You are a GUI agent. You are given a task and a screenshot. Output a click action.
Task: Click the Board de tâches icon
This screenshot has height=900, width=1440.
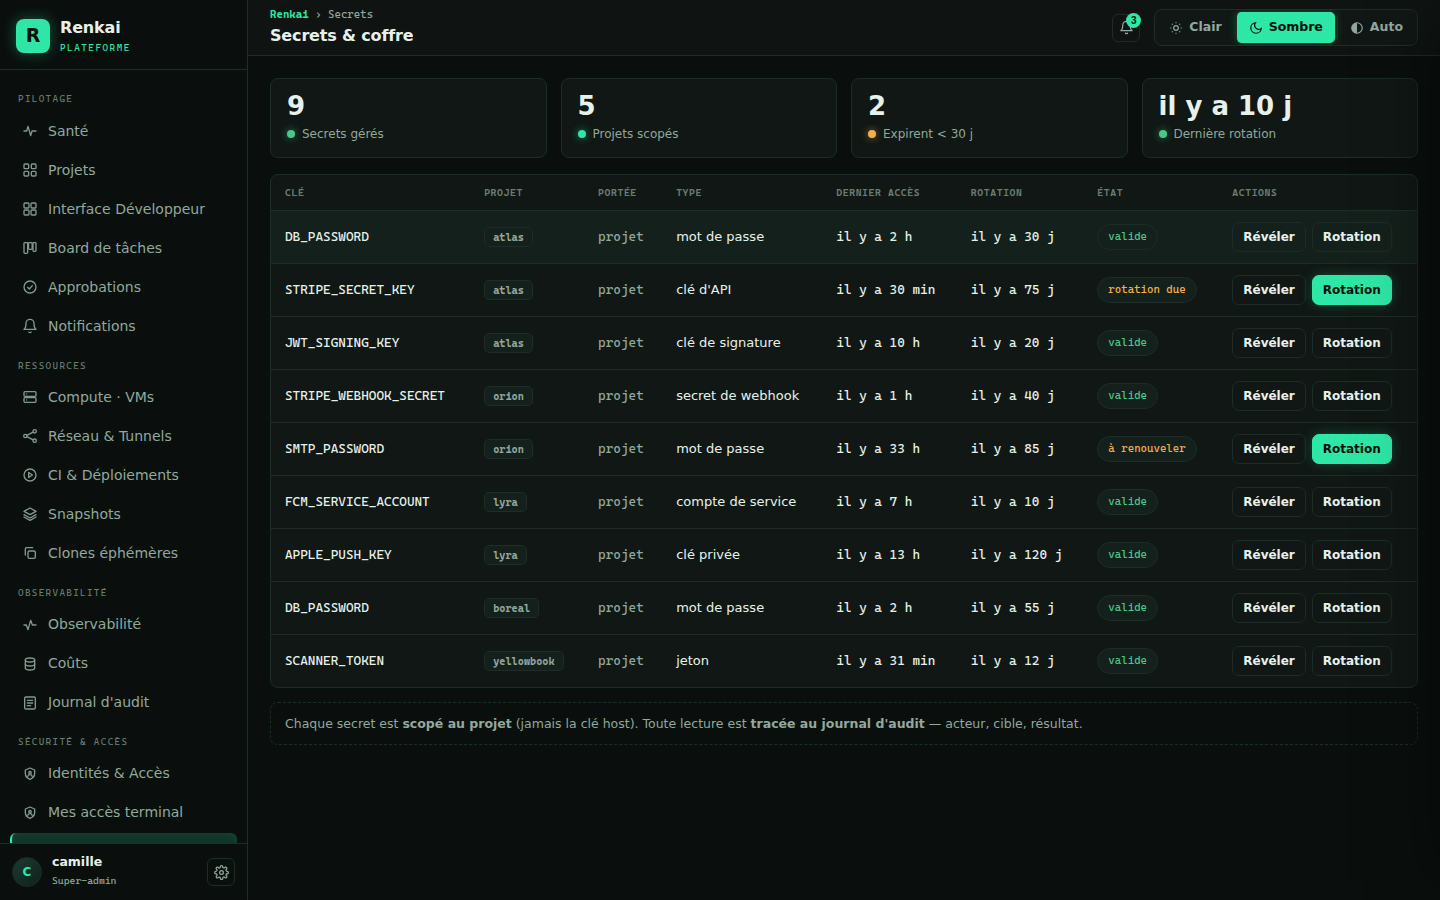pyautogui.click(x=30, y=248)
